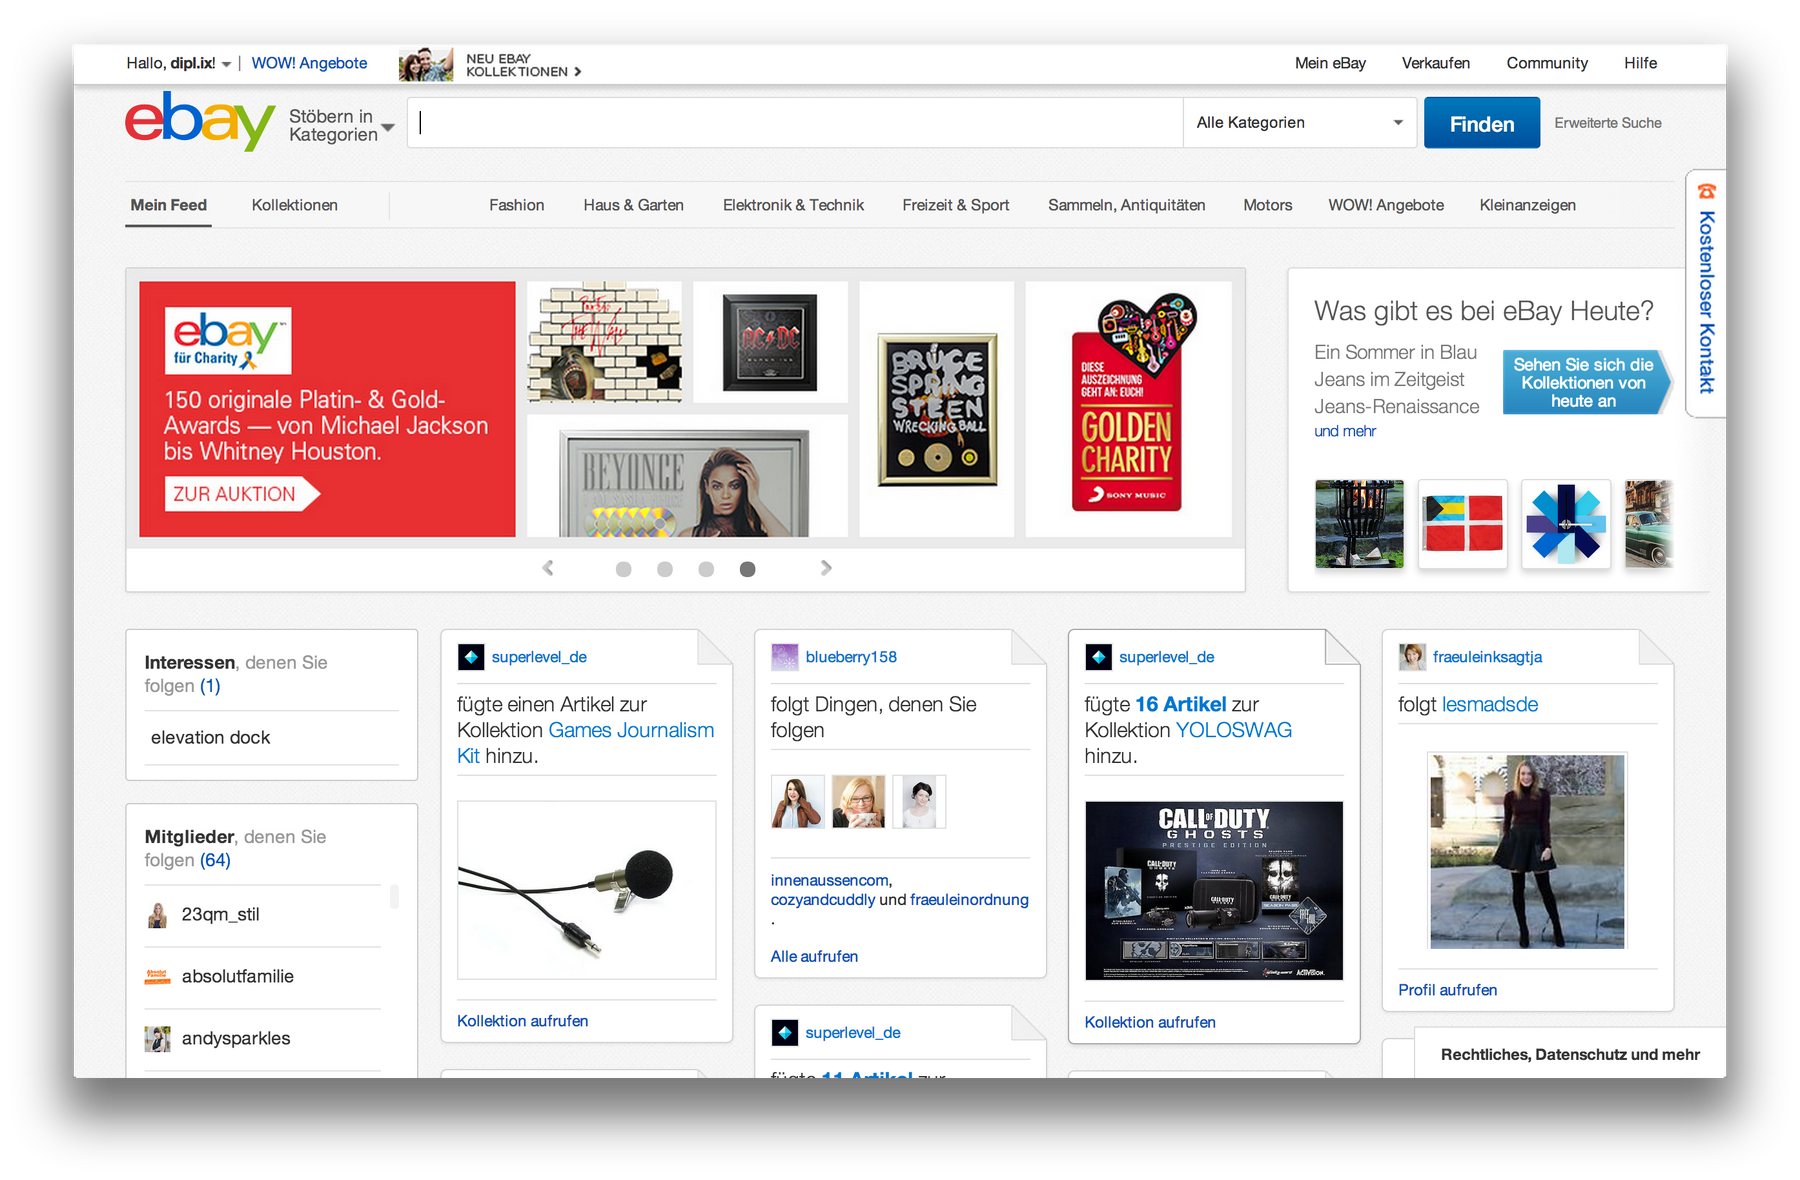
Task: Select the third carousel dot
Action: pos(706,569)
